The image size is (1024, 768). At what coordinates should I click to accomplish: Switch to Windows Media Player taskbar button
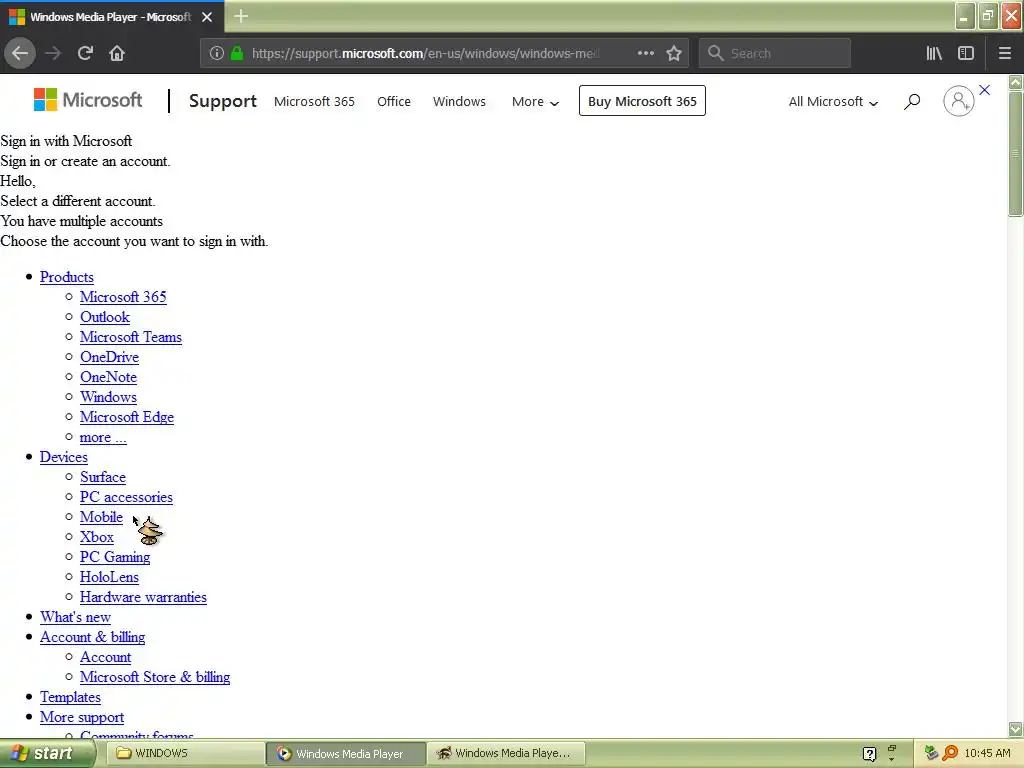point(346,754)
